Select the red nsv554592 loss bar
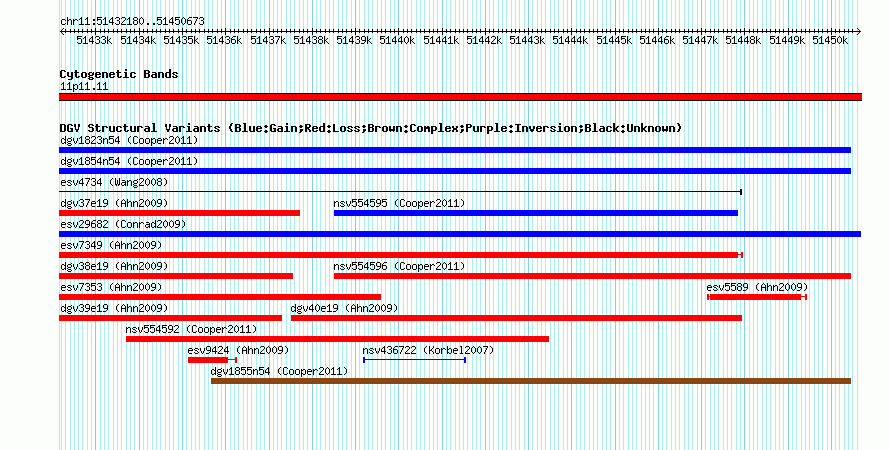Image resolution: width=890 pixels, height=450 pixels. point(337,339)
